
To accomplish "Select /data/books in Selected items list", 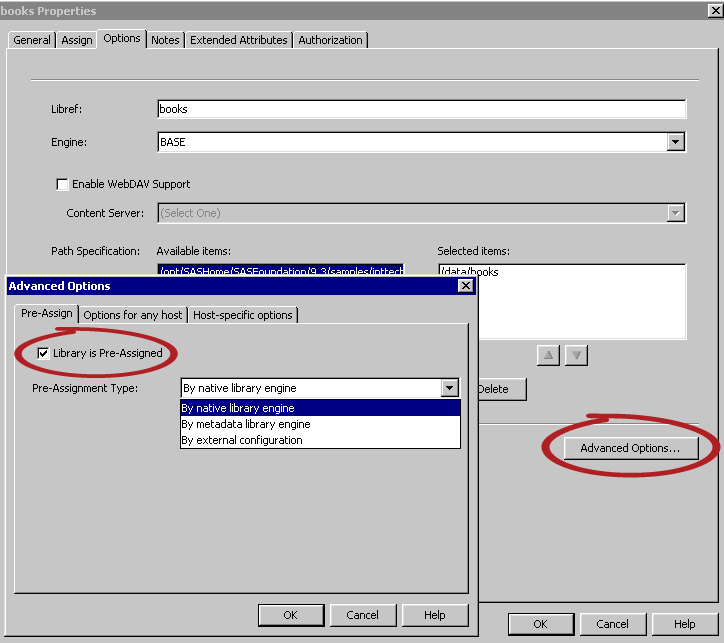I will tap(470, 272).
